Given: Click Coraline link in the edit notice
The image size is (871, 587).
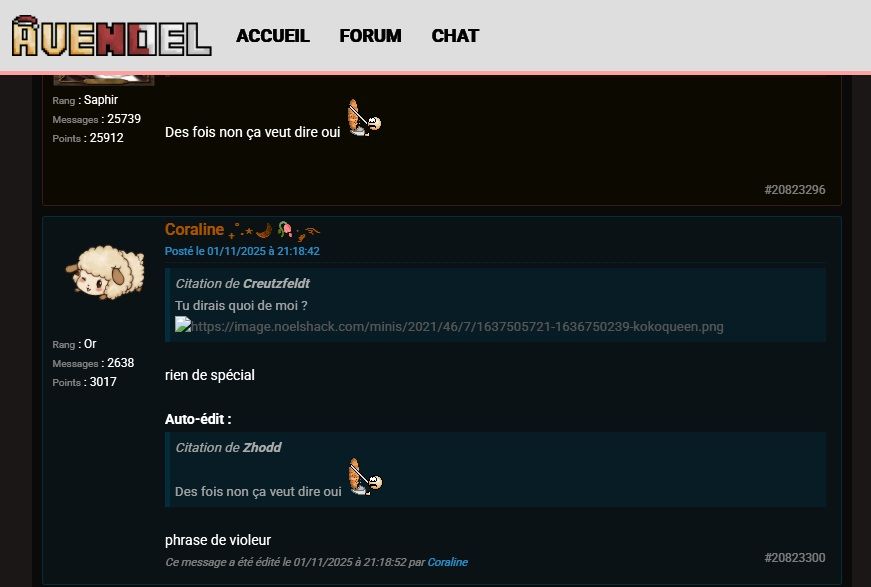Looking at the screenshot, I should (448, 562).
